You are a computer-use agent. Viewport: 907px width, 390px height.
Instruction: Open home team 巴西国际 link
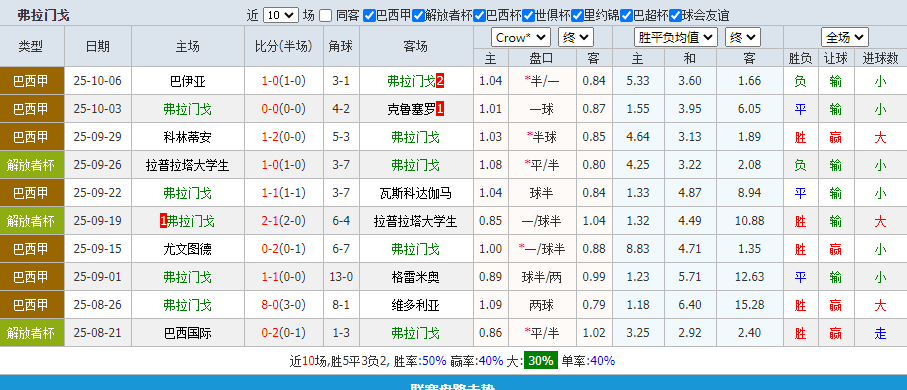[188, 333]
